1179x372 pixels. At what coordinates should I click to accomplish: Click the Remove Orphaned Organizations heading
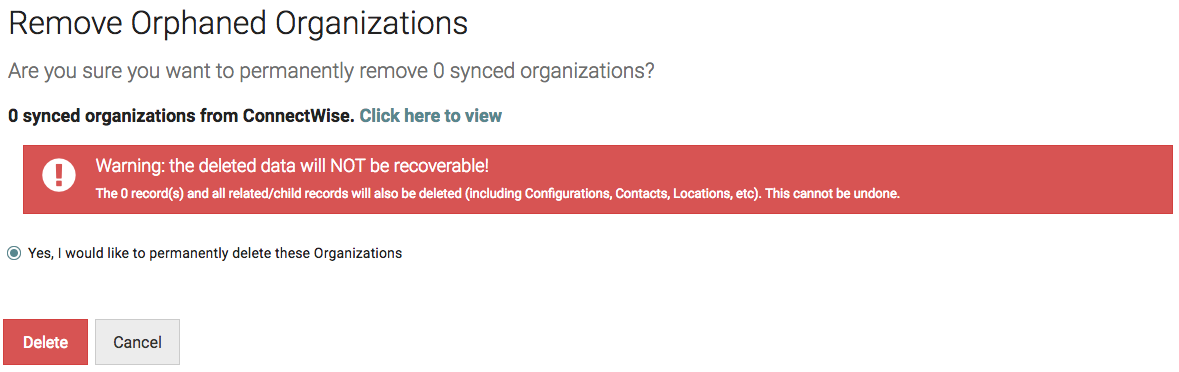coord(238,23)
